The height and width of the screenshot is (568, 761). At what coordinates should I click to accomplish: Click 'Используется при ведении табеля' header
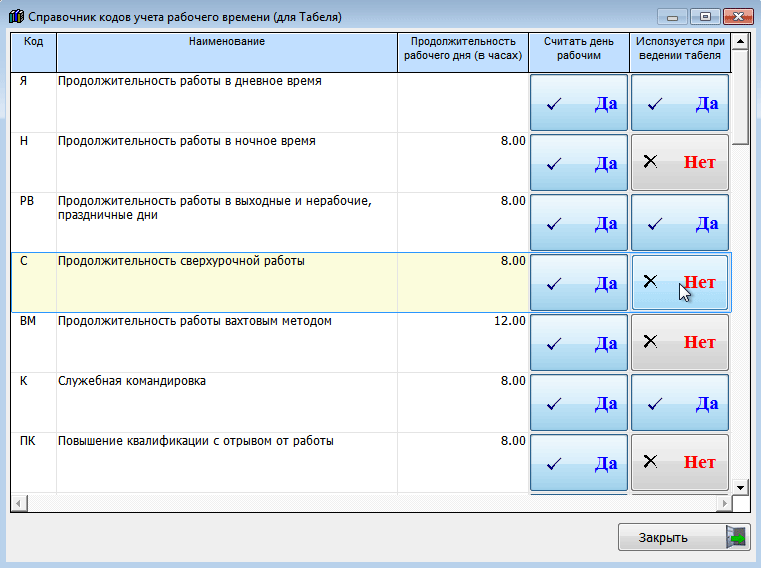(x=680, y=52)
